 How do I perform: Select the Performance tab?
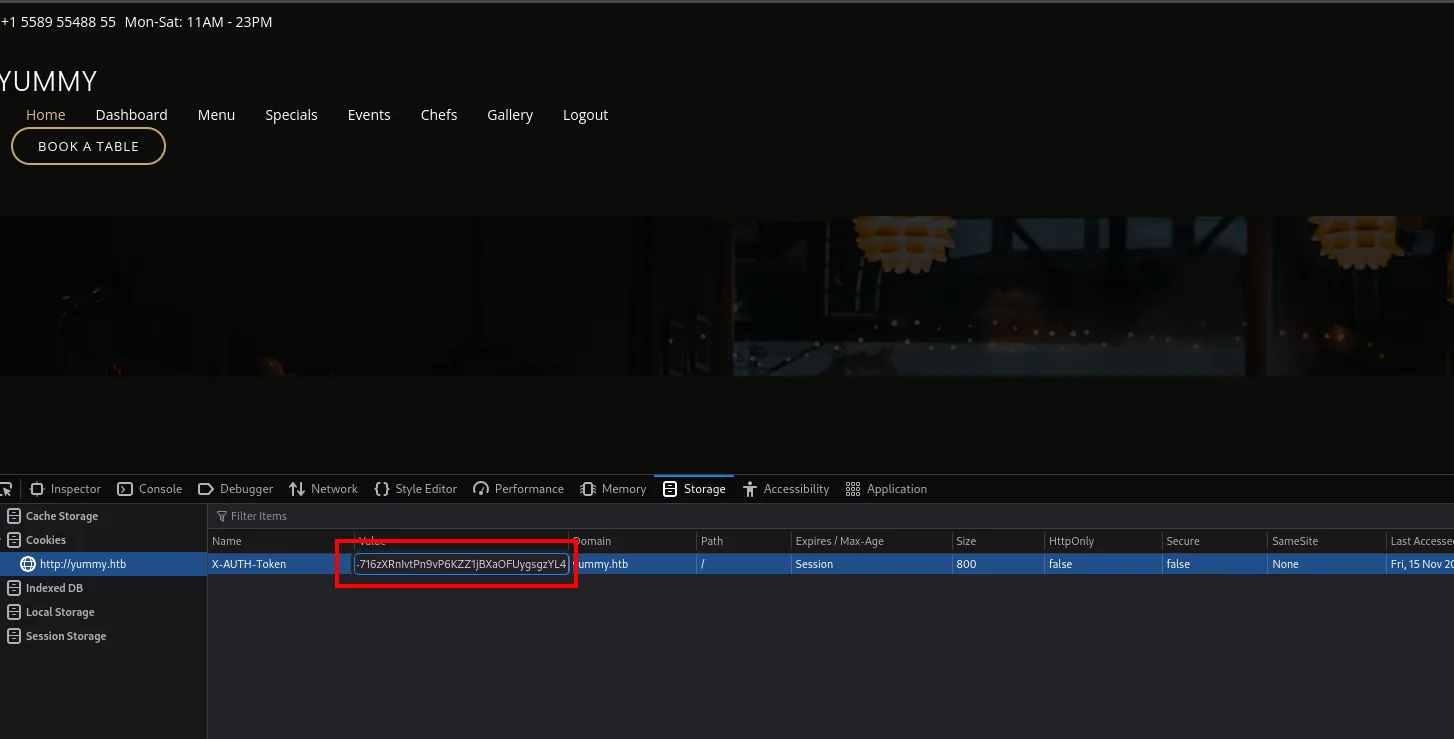[518, 489]
